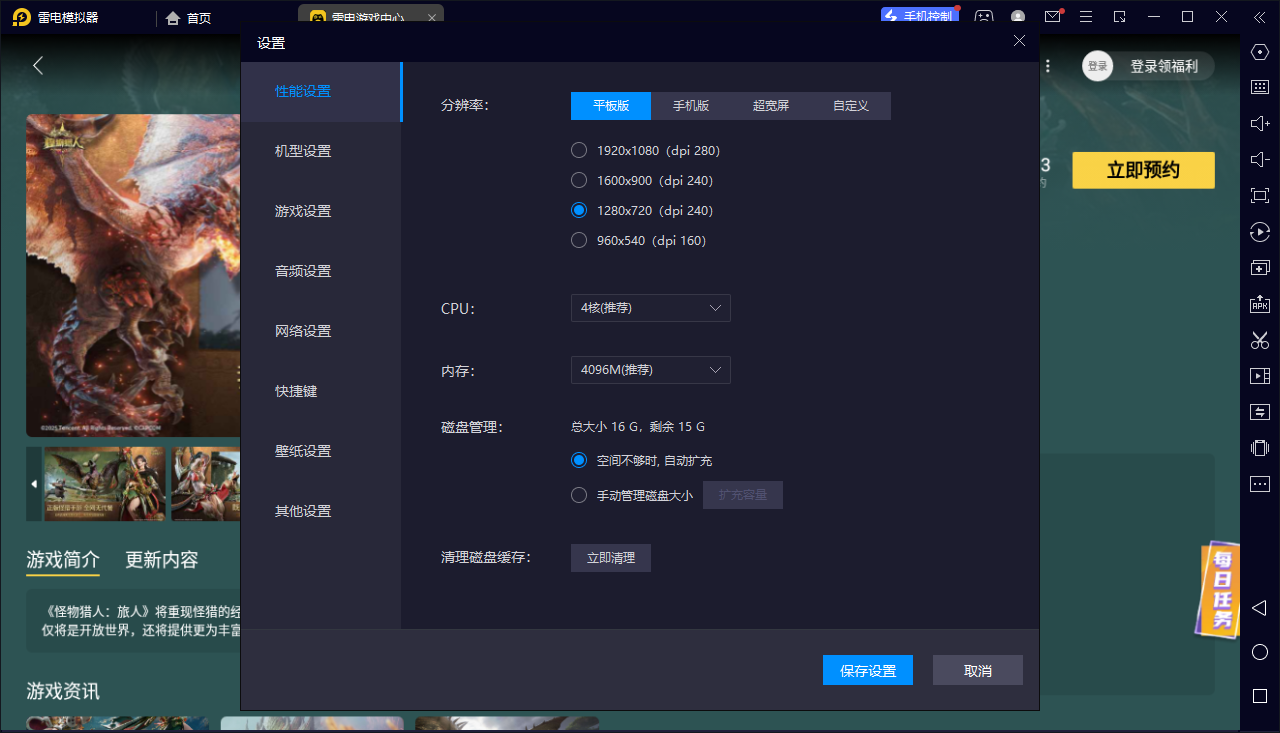The image size is (1280, 733).
Task: Close the 设置 settings dialog
Action: (1019, 41)
